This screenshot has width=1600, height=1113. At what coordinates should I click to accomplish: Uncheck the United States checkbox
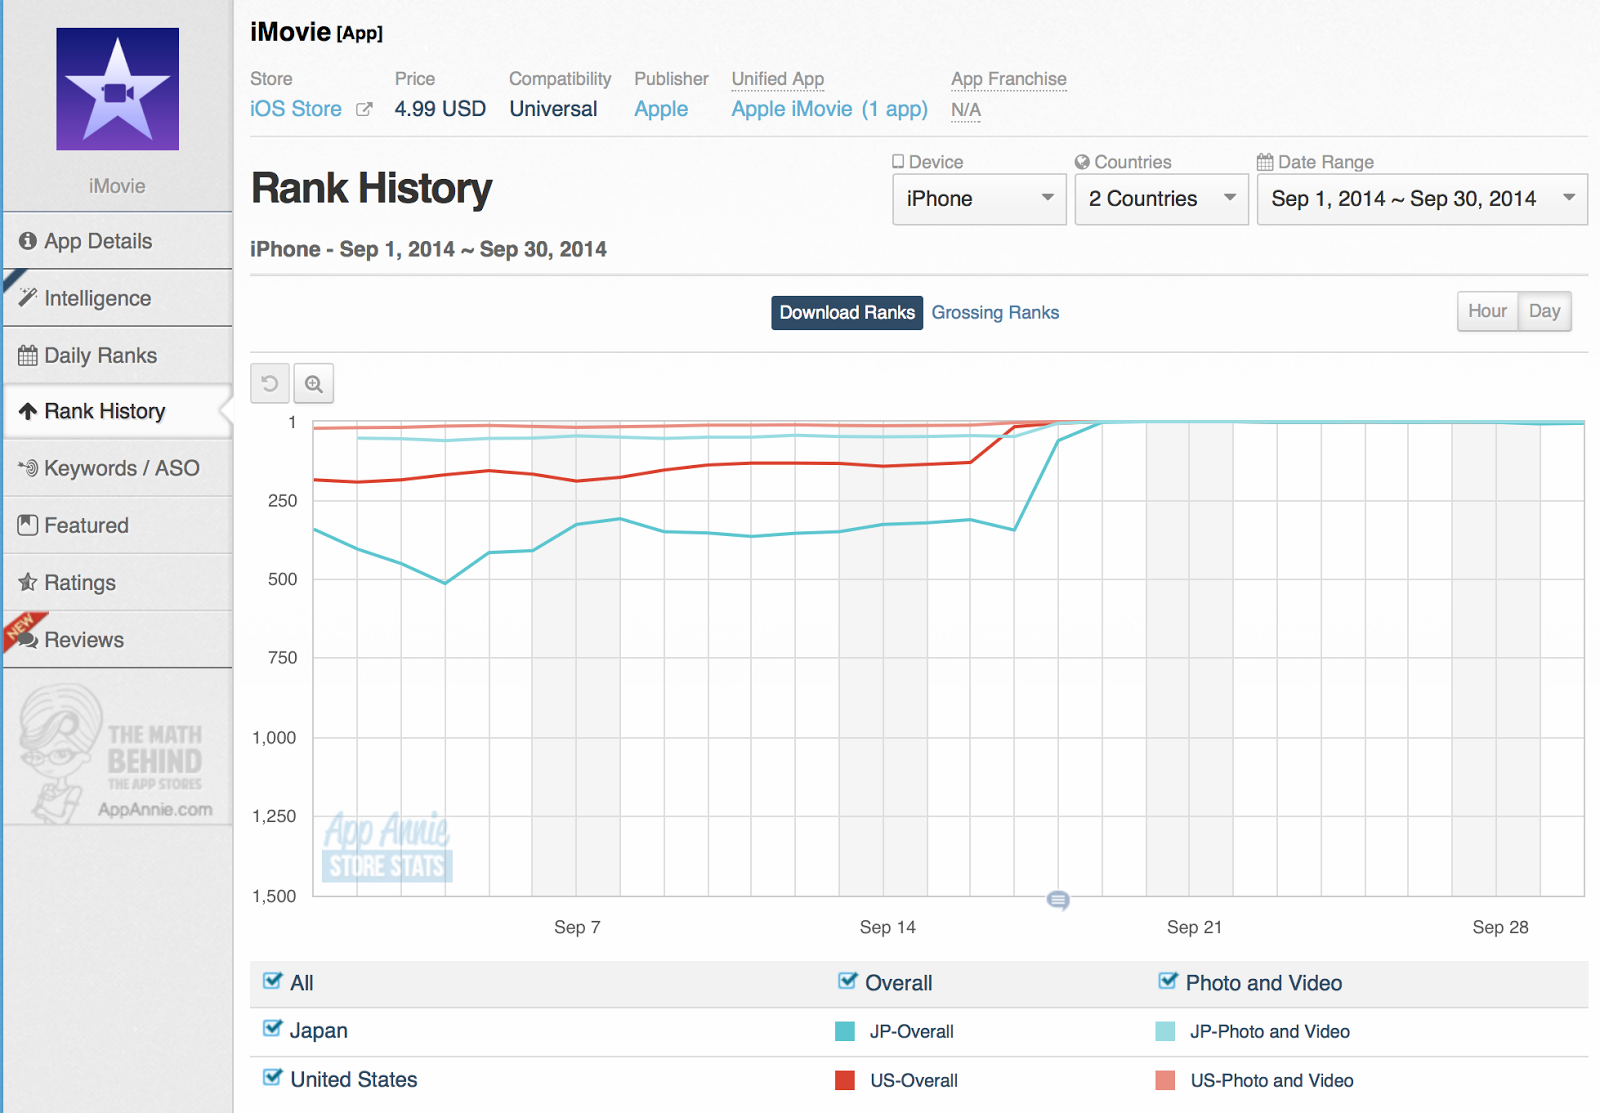[272, 1078]
